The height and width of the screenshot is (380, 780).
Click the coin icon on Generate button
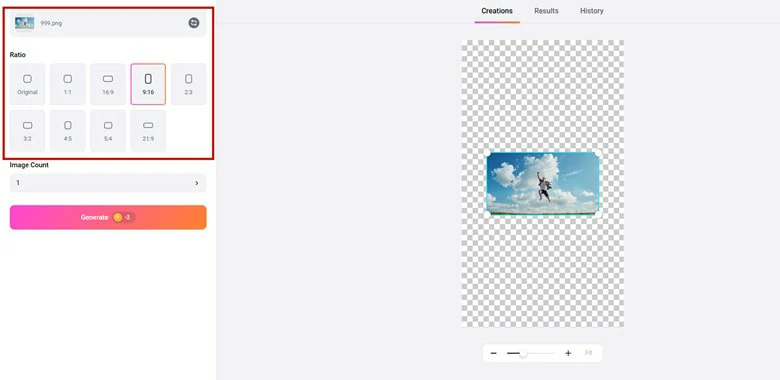click(117, 217)
